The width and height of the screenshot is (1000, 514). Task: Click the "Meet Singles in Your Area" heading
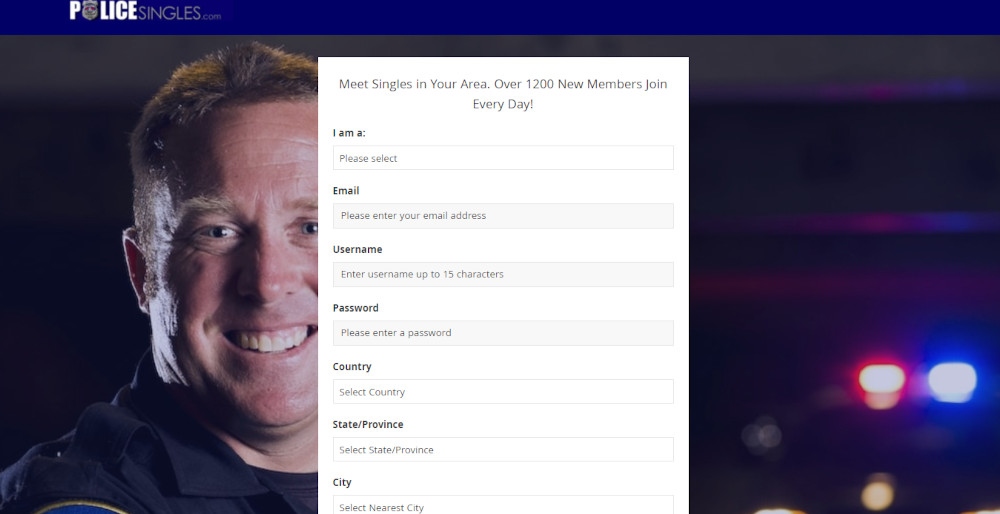click(x=503, y=94)
